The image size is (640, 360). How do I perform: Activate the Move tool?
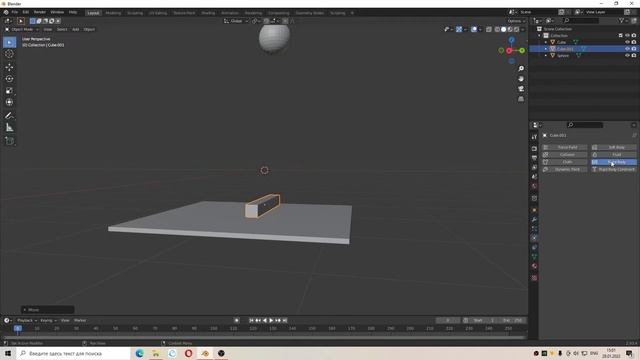(9, 67)
